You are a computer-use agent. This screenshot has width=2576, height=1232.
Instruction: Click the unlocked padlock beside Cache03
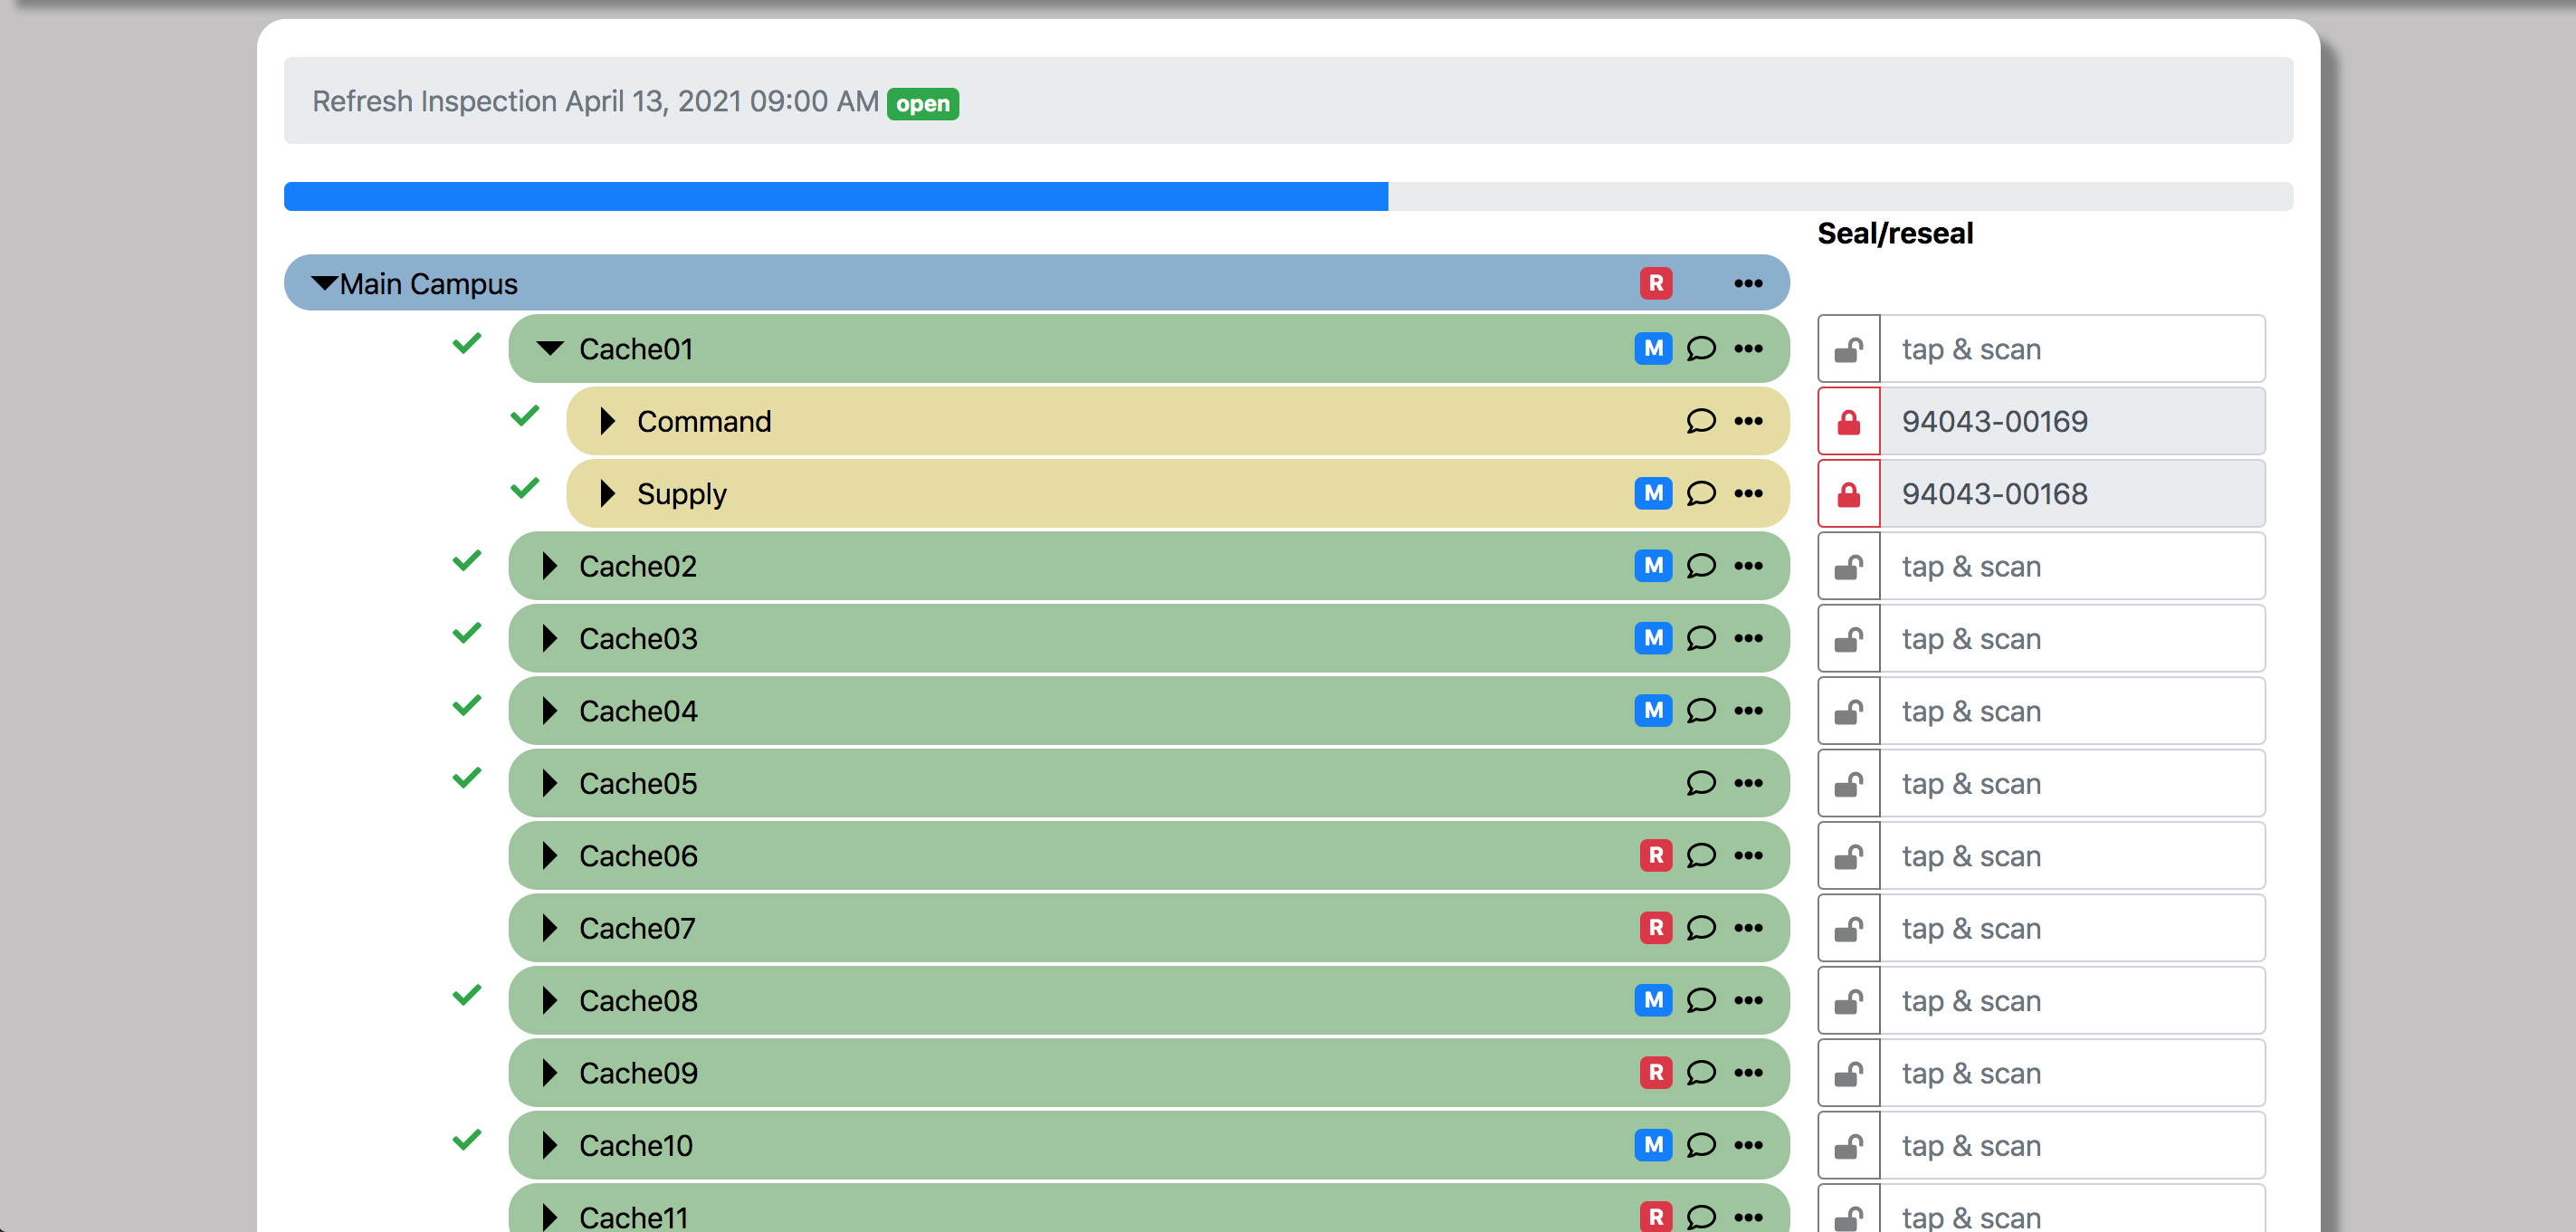point(1848,638)
